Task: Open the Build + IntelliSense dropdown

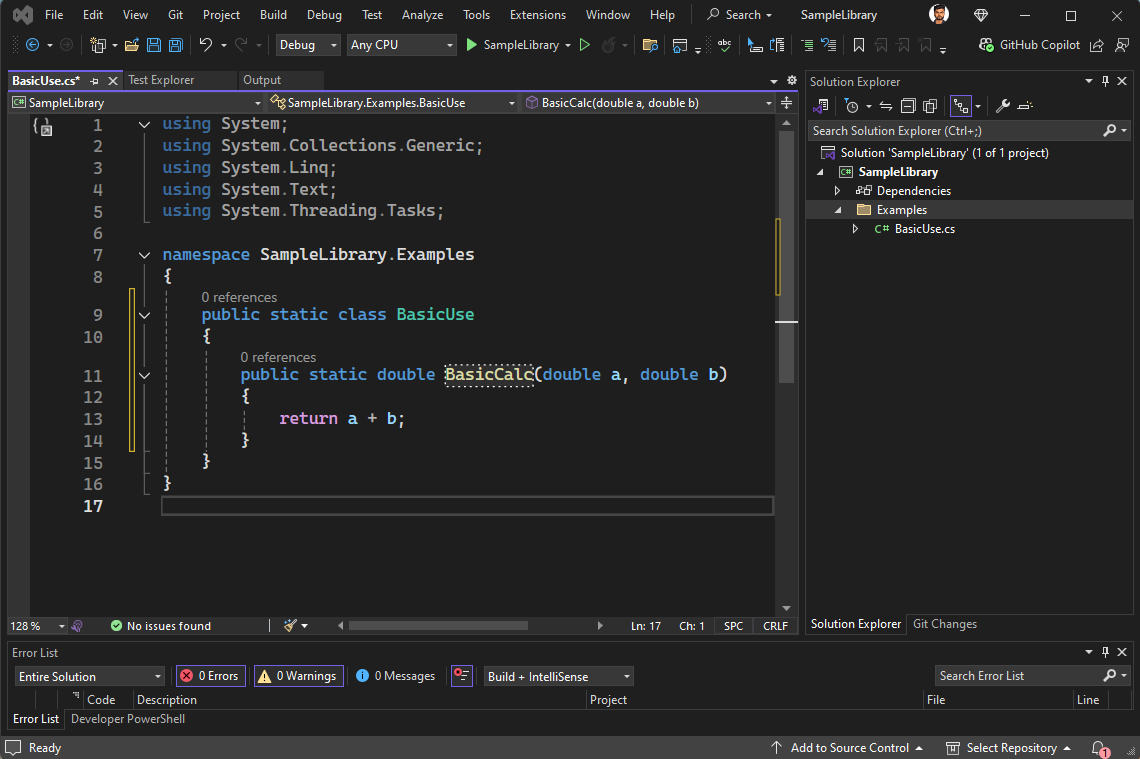Action: [x=558, y=676]
